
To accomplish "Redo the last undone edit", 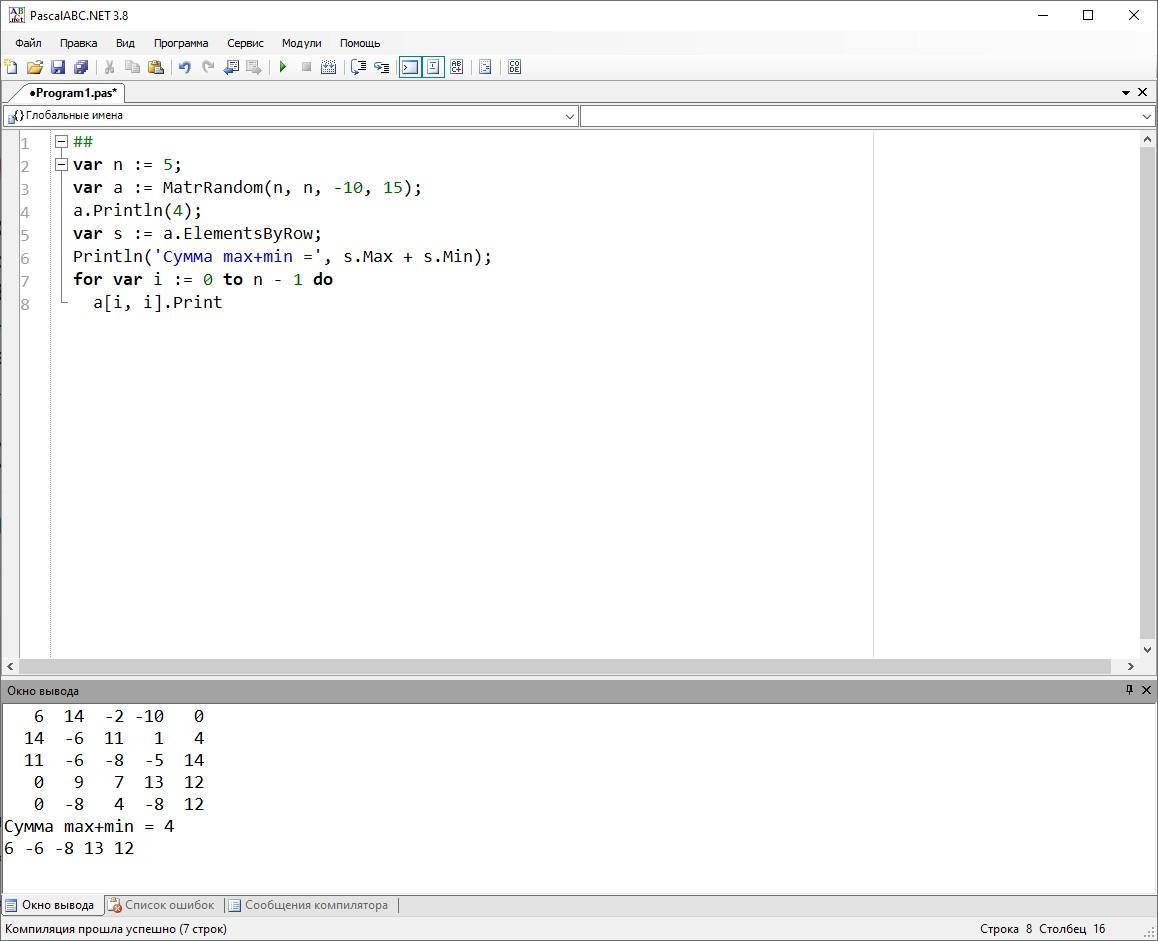I will coord(208,67).
